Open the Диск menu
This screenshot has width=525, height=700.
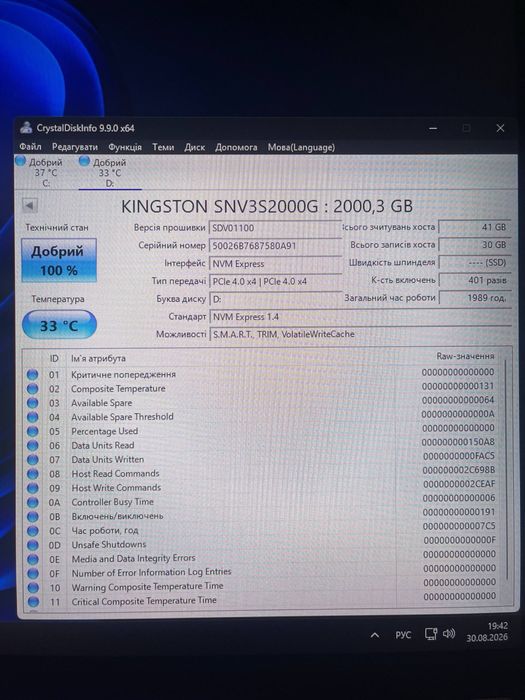coord(195,147)
